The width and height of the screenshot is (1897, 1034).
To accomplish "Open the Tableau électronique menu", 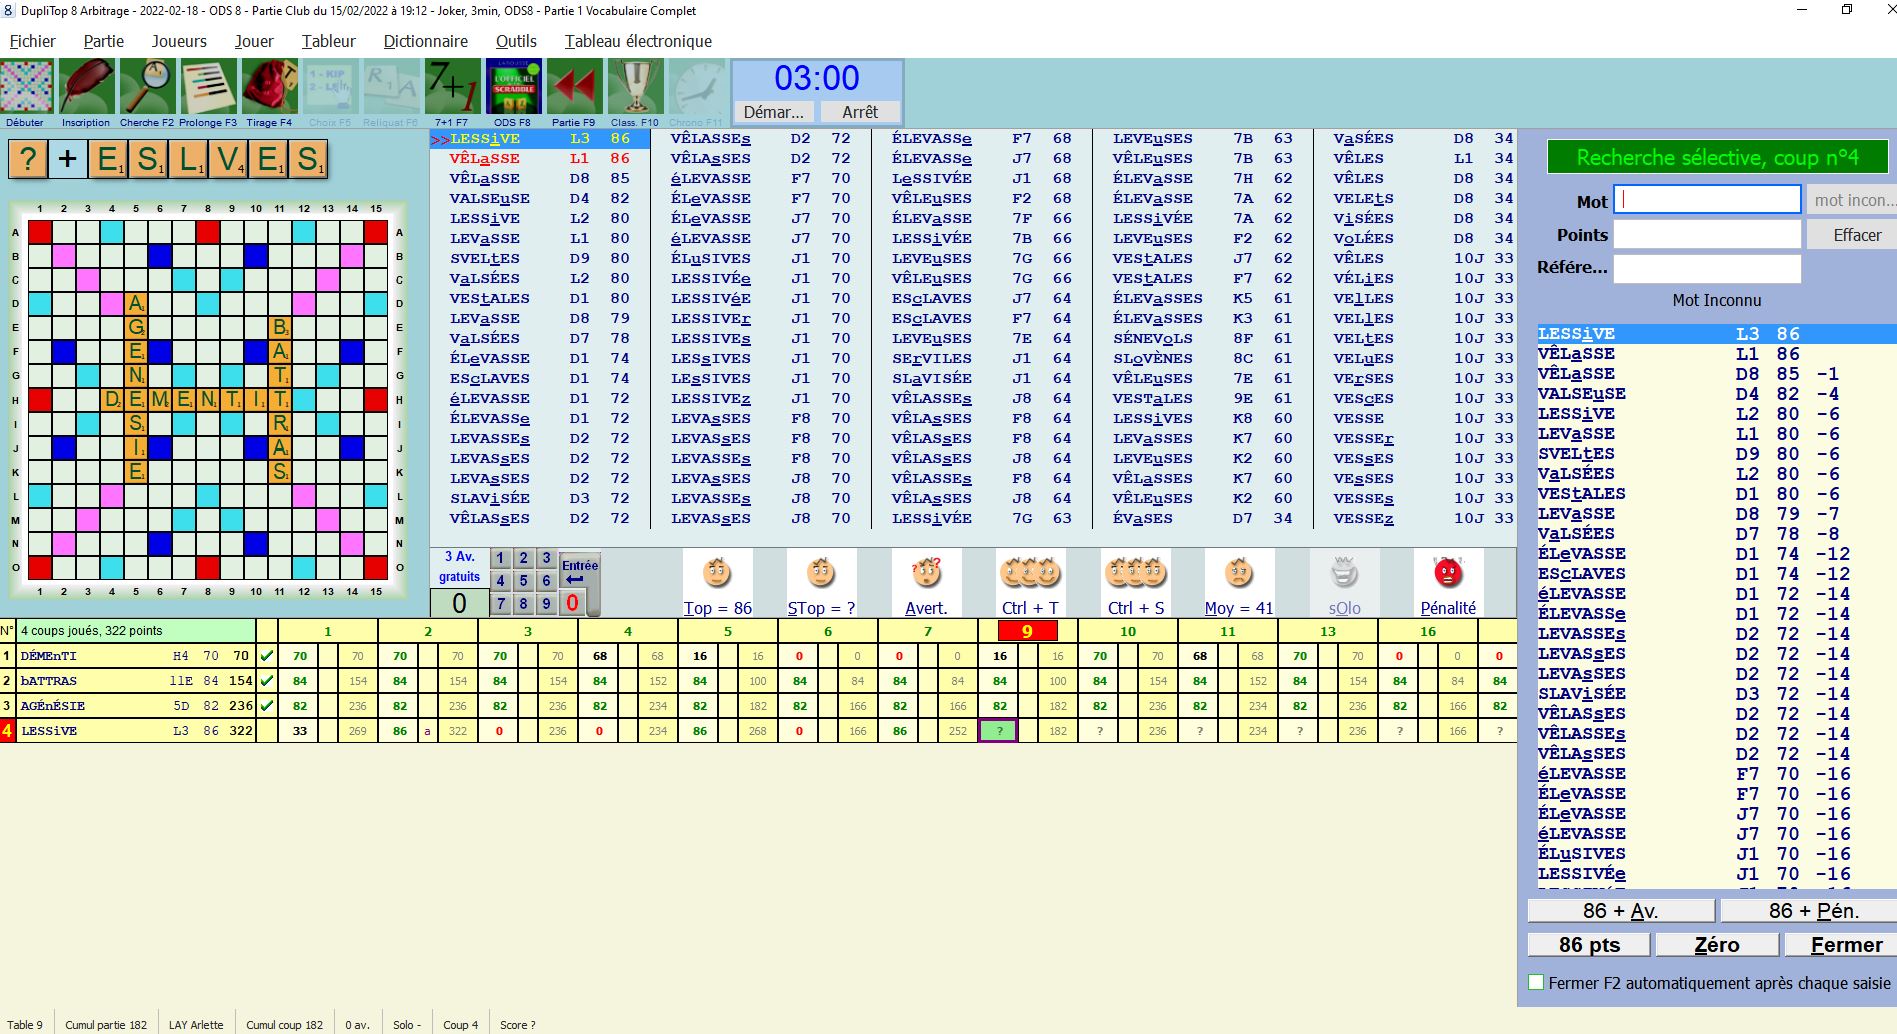I will [x=638, y=41].
